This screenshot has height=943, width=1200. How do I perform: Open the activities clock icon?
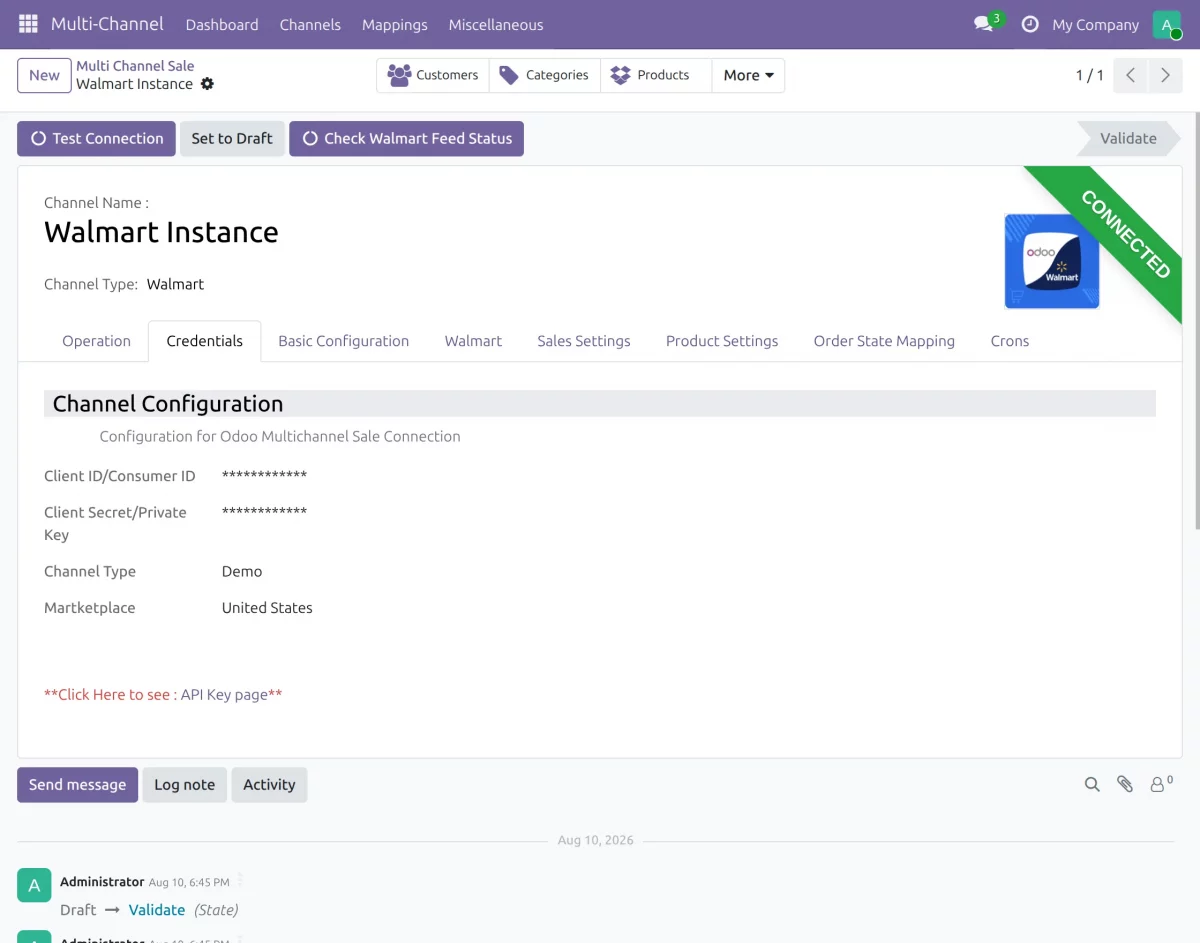(1030, 24)
